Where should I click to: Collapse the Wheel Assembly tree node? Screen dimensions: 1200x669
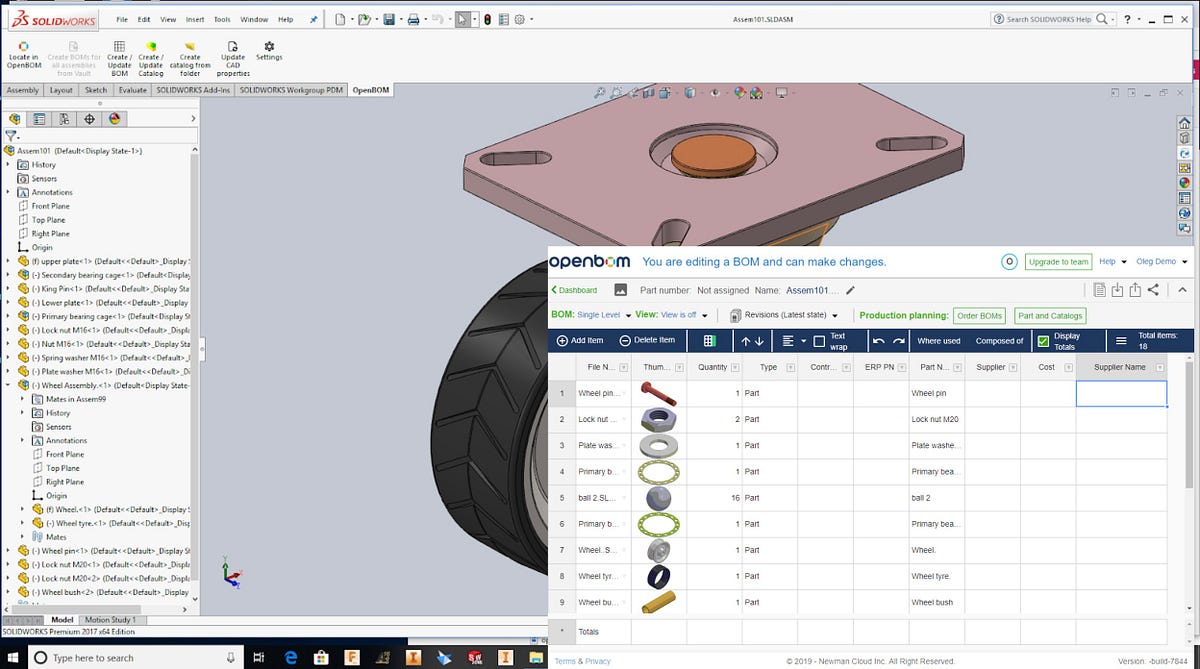[9, 385]
